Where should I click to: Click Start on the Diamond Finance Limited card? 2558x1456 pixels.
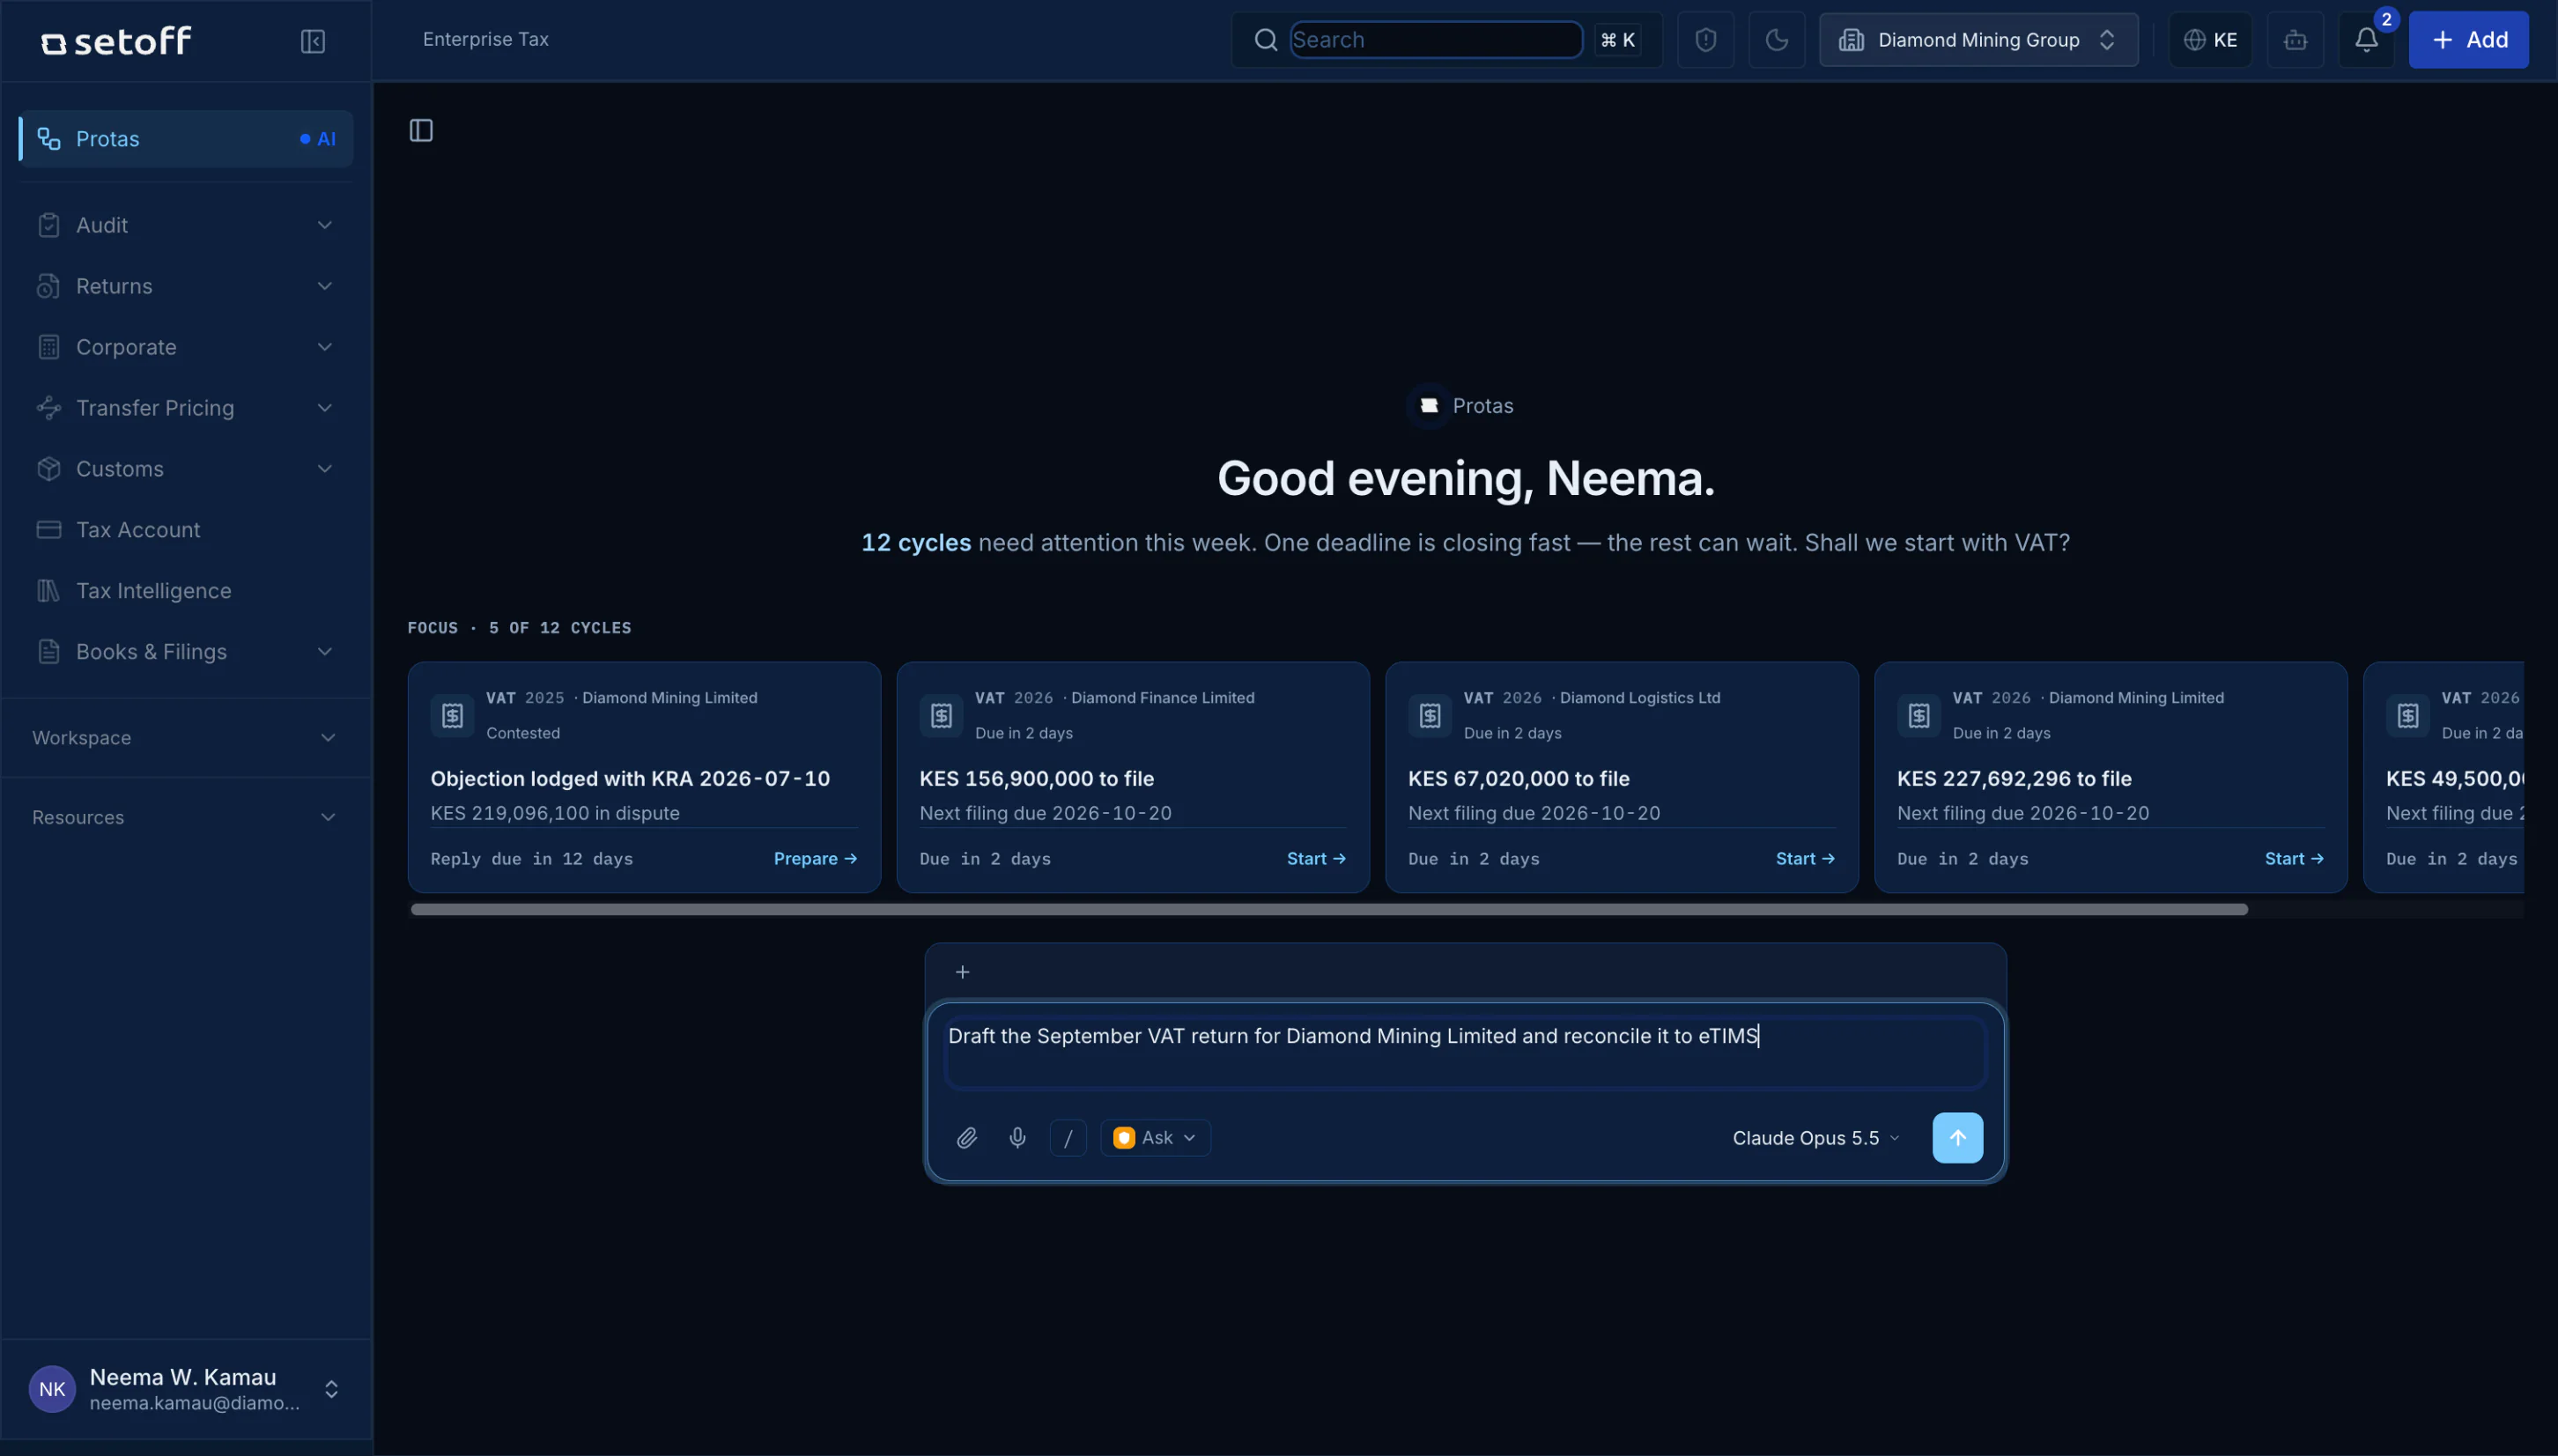coord(1316,859)
